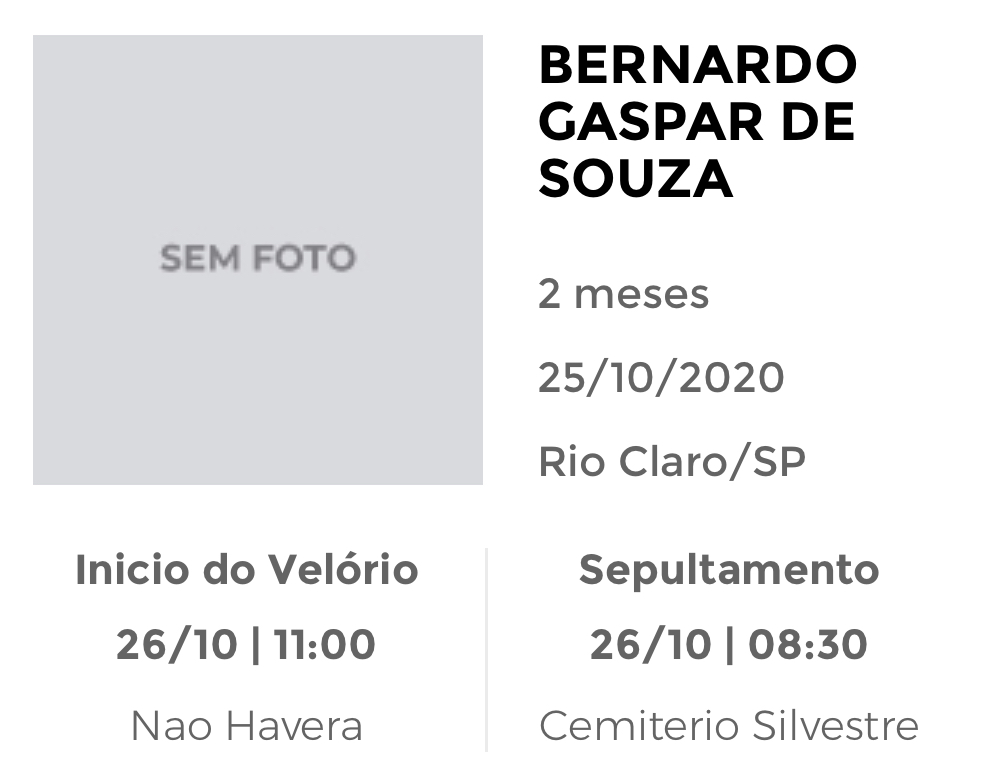Open the Cemiterio Silvestre location

(729, 726)
